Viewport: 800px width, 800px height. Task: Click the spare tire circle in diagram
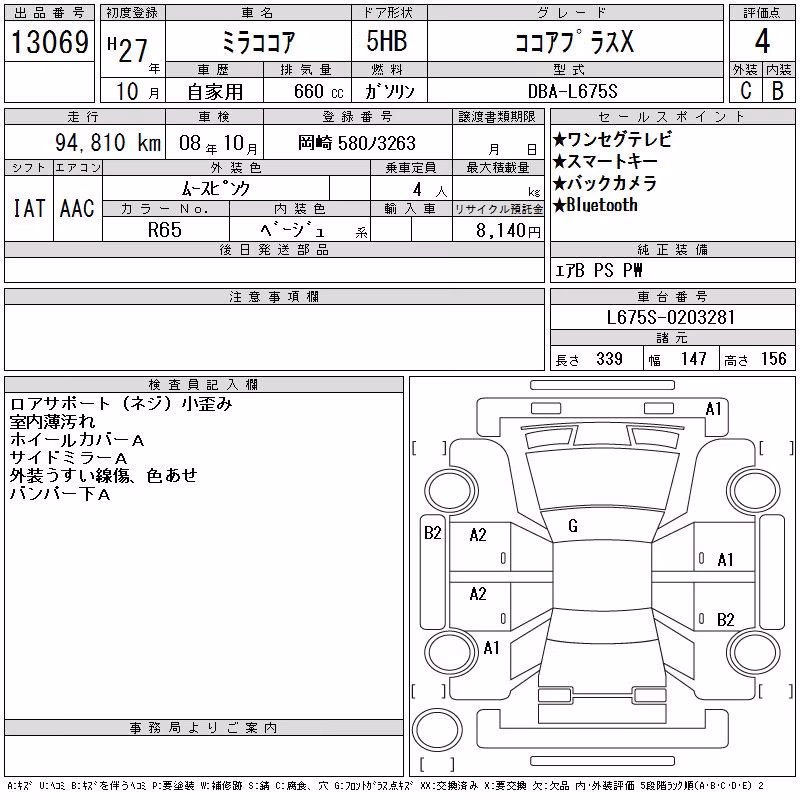click(x=437, y=730)
